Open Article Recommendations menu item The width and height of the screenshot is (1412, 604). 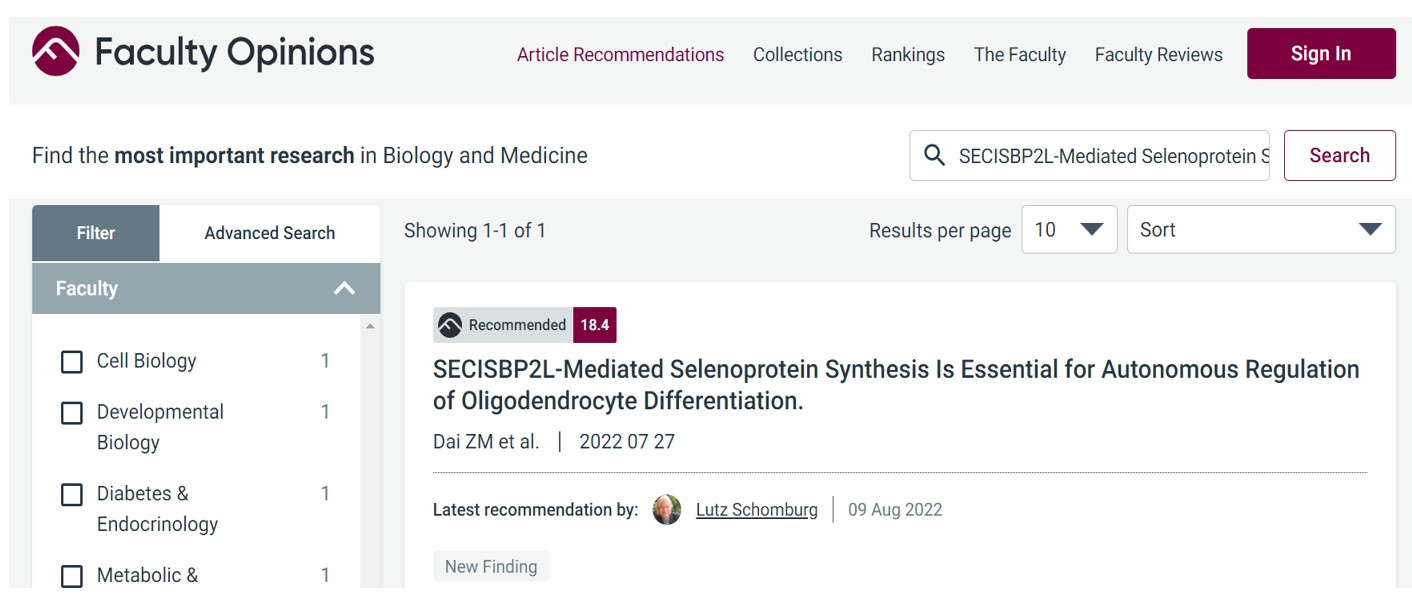point(620,55)
